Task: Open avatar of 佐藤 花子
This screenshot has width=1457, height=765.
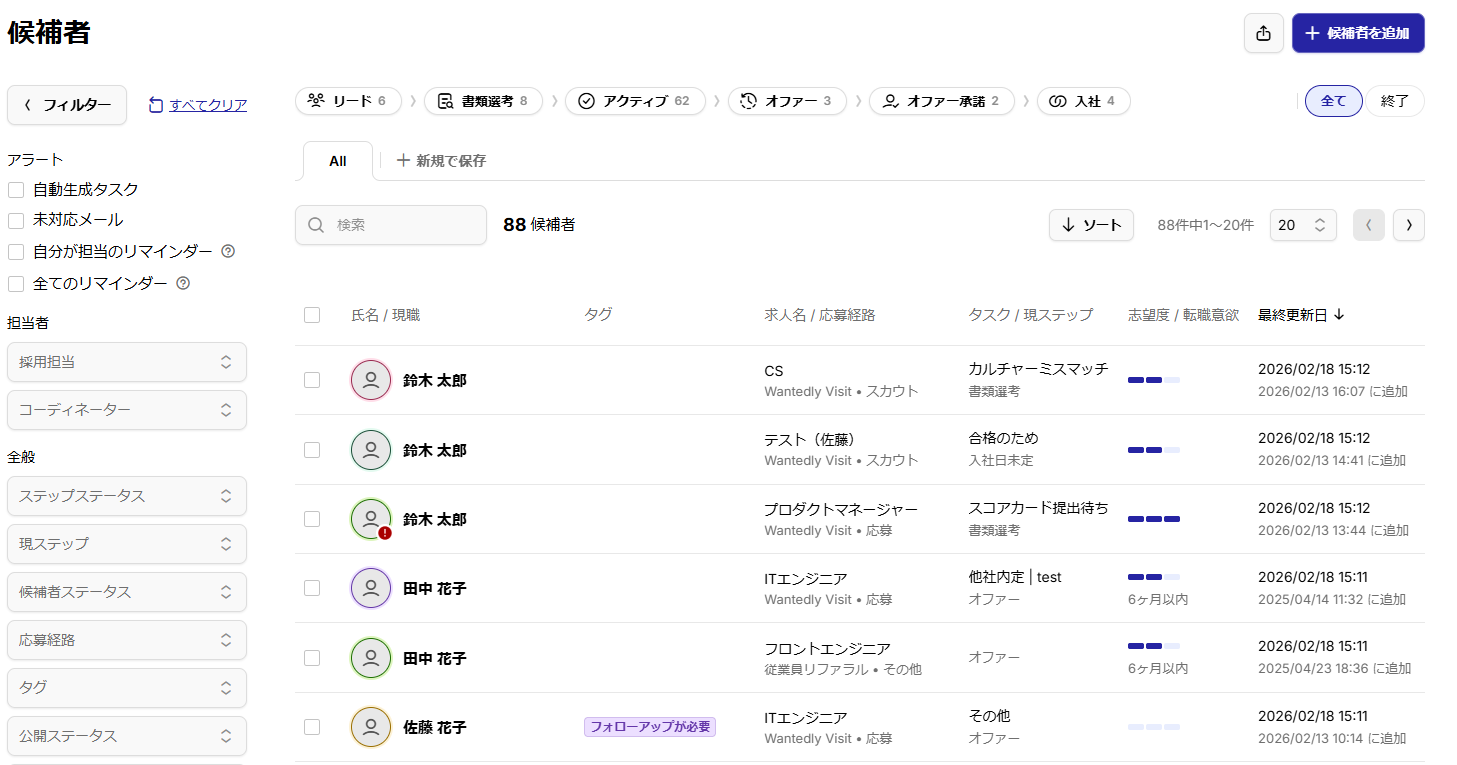Action: 371,727
